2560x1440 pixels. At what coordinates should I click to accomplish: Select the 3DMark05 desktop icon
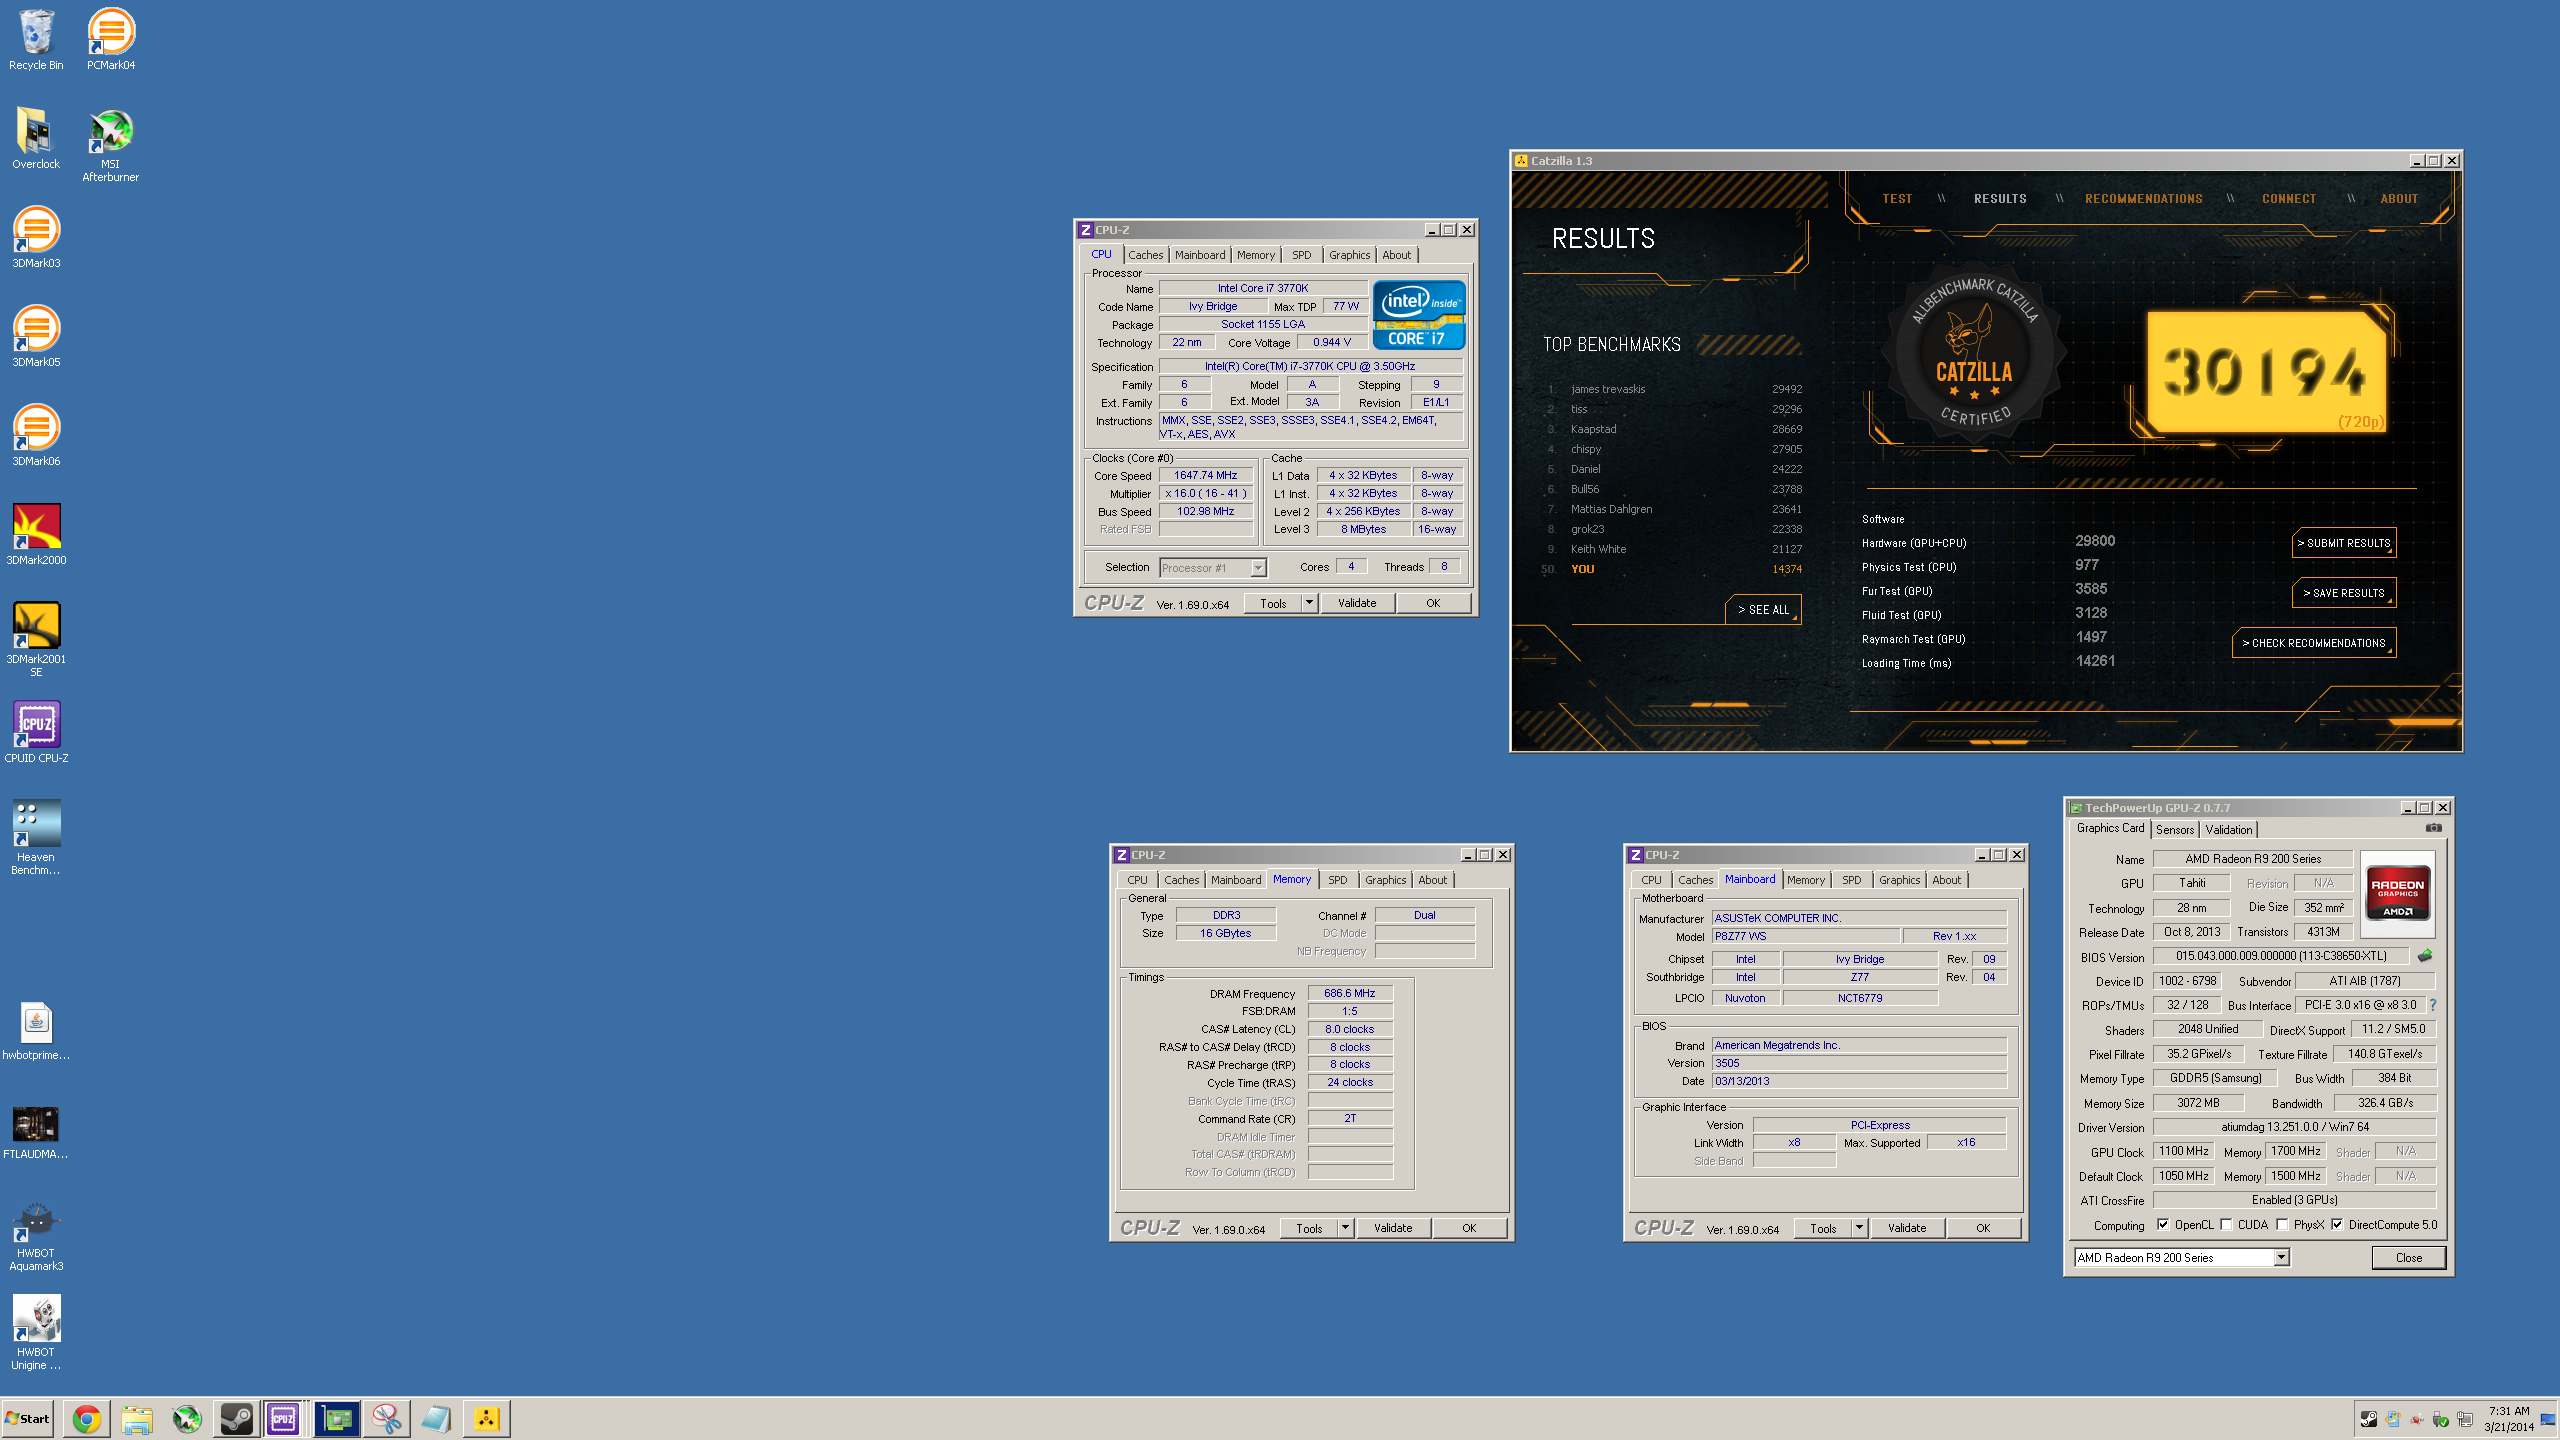click(36, 337)
